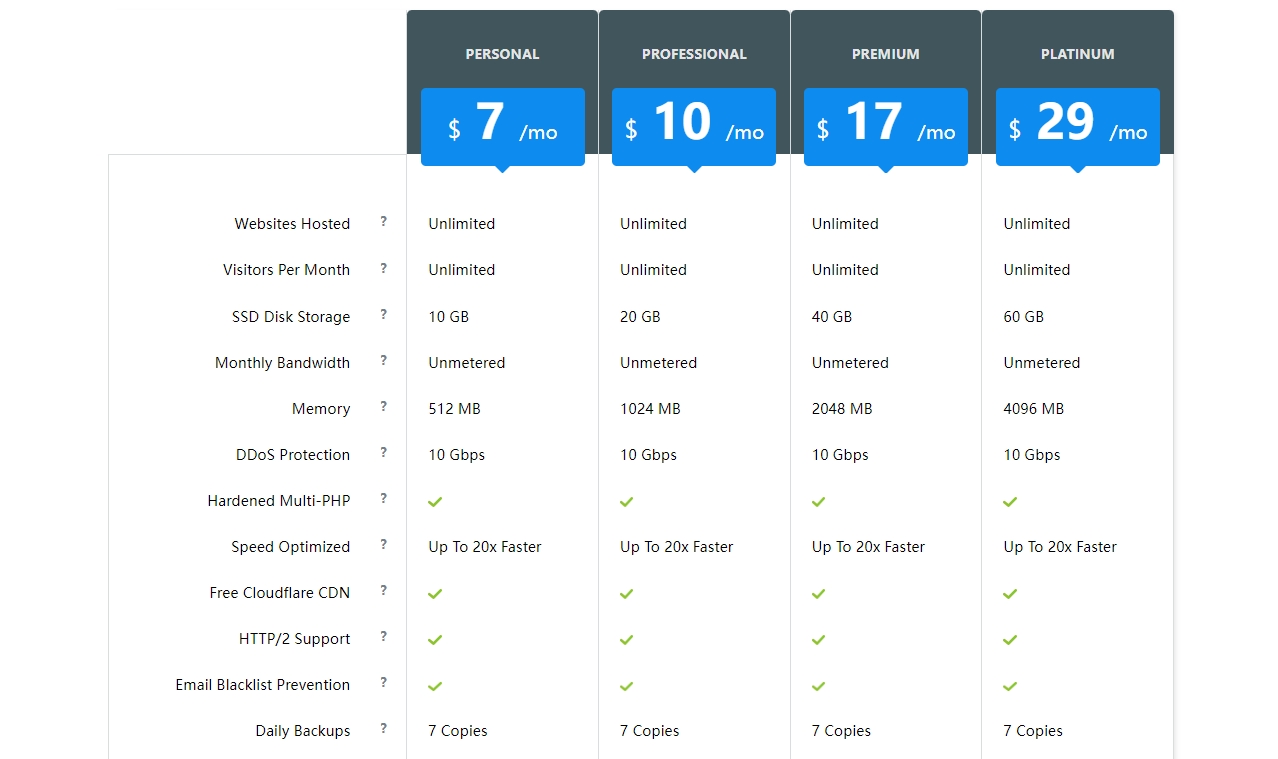Image resolution: width=1278 pixels, height=759 pixels.
Task: Click the Email Blacklist Prevention help icon
Action: pos(383,683)
